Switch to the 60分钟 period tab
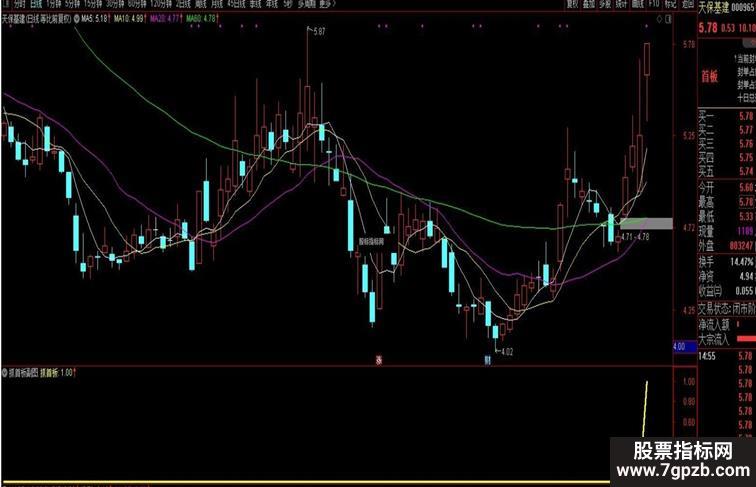The image size is (756, 487). click(137, 4)
